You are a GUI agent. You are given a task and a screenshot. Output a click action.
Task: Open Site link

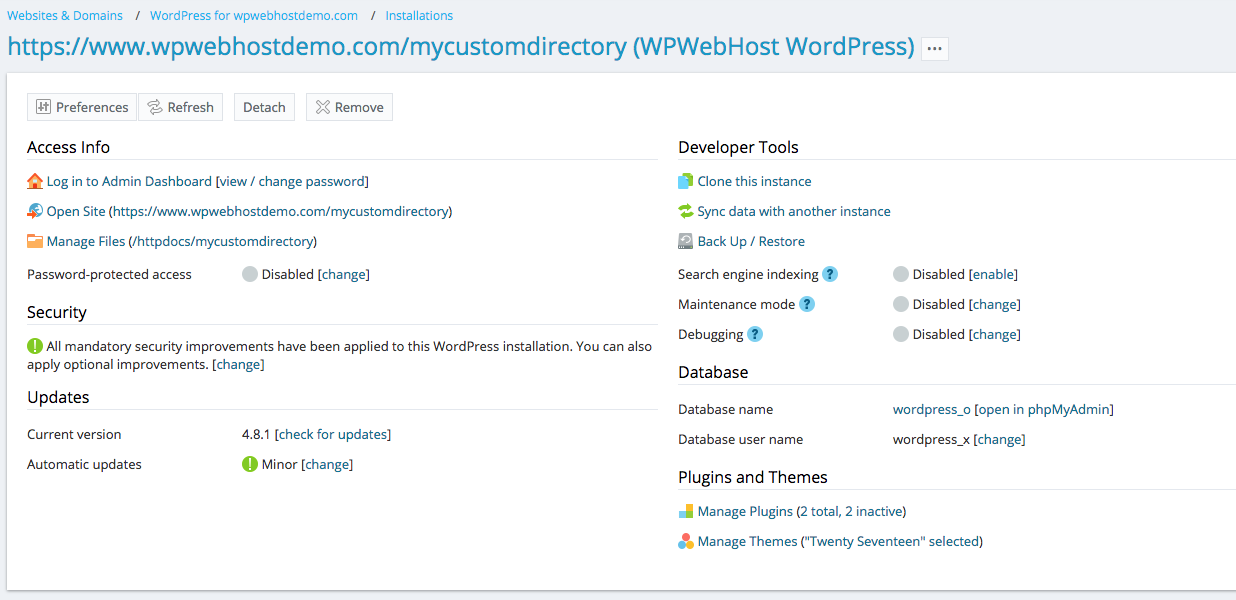[x=76, y=211]
